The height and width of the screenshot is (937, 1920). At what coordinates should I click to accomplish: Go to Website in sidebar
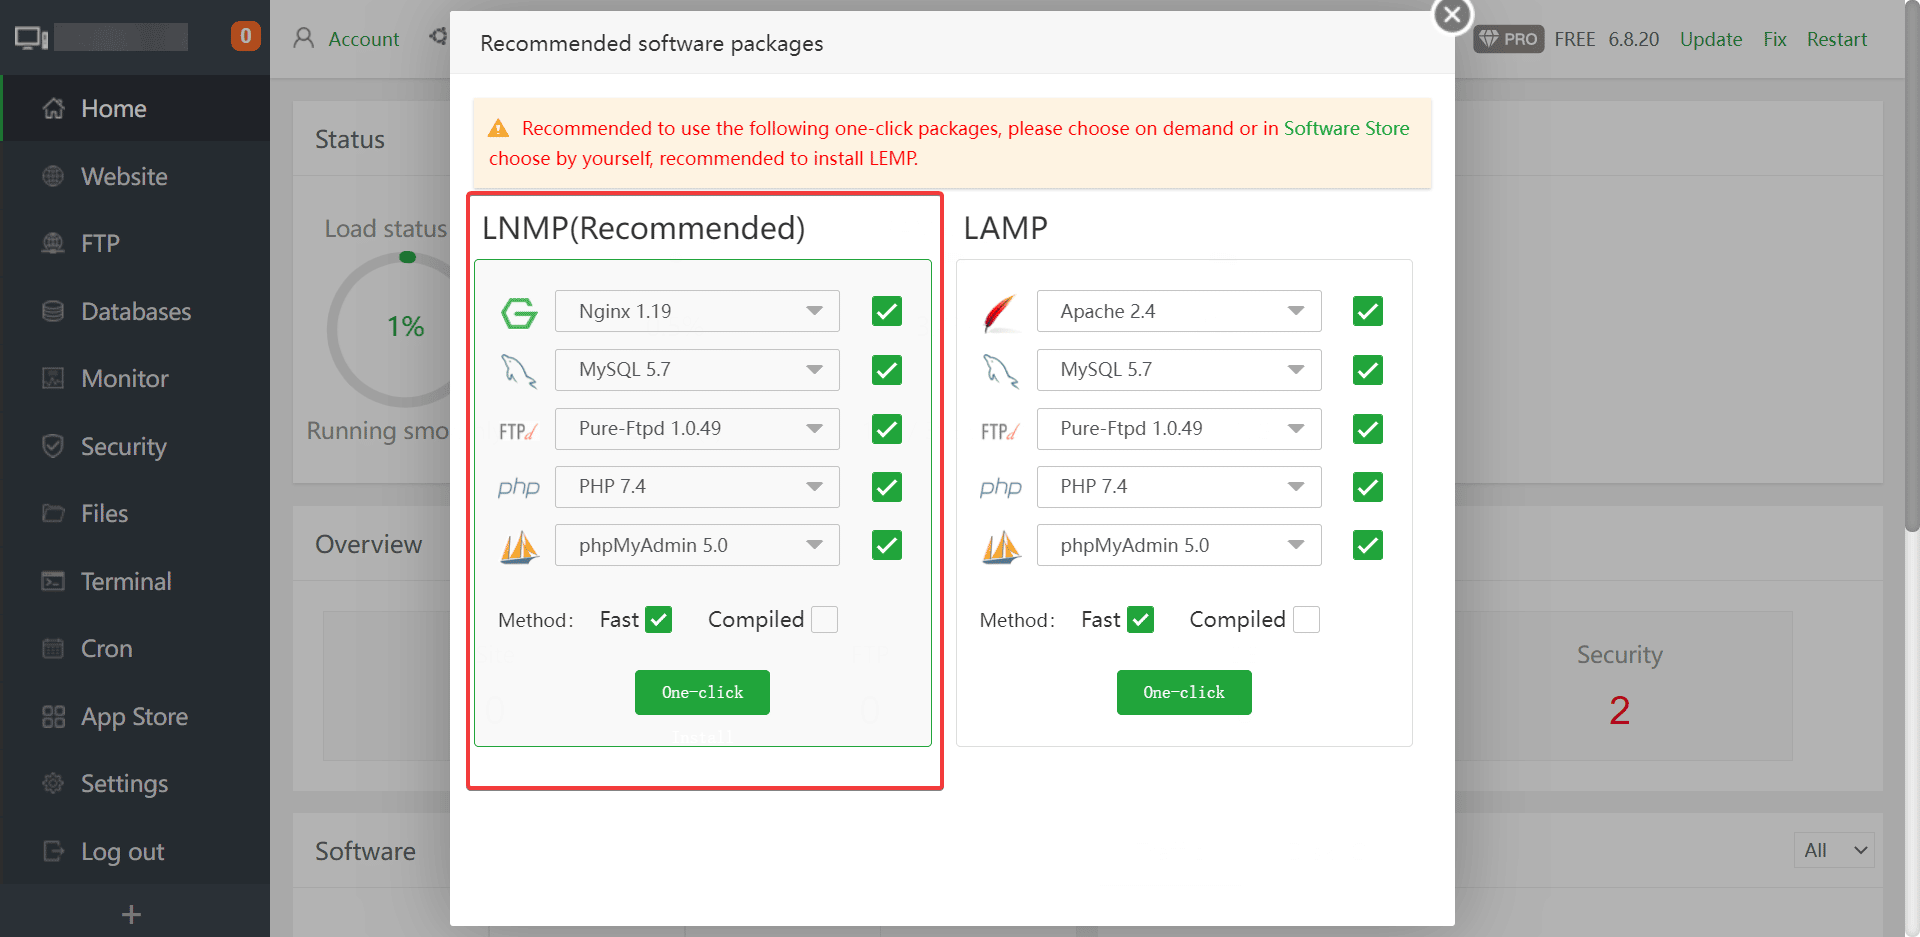(135, 176)
